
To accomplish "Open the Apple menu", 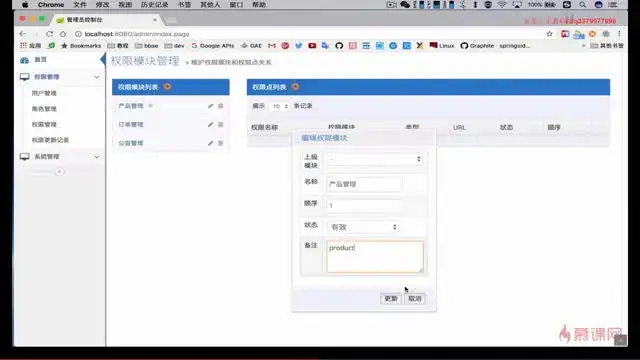I will pos(25,5).
